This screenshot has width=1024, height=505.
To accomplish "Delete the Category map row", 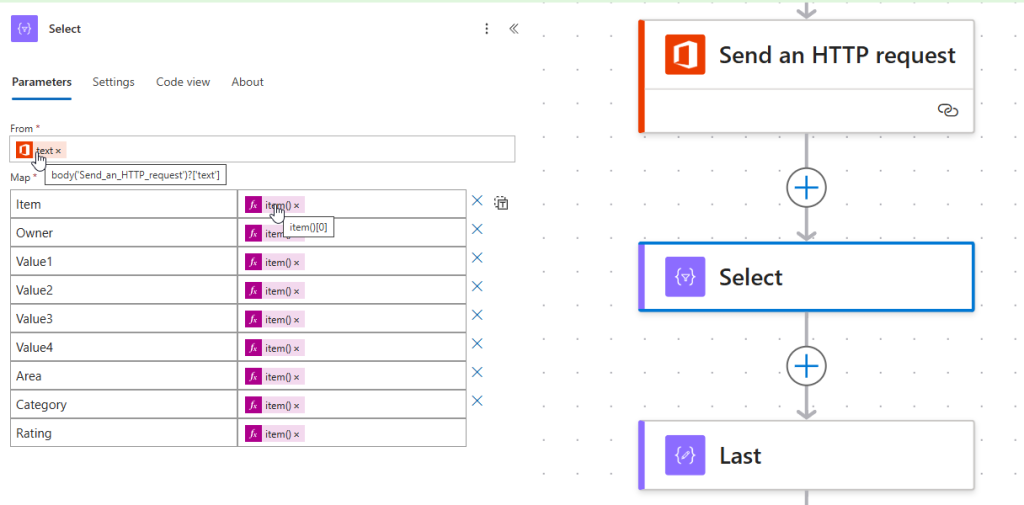I will pyautogui.click(x=477, y=400).
